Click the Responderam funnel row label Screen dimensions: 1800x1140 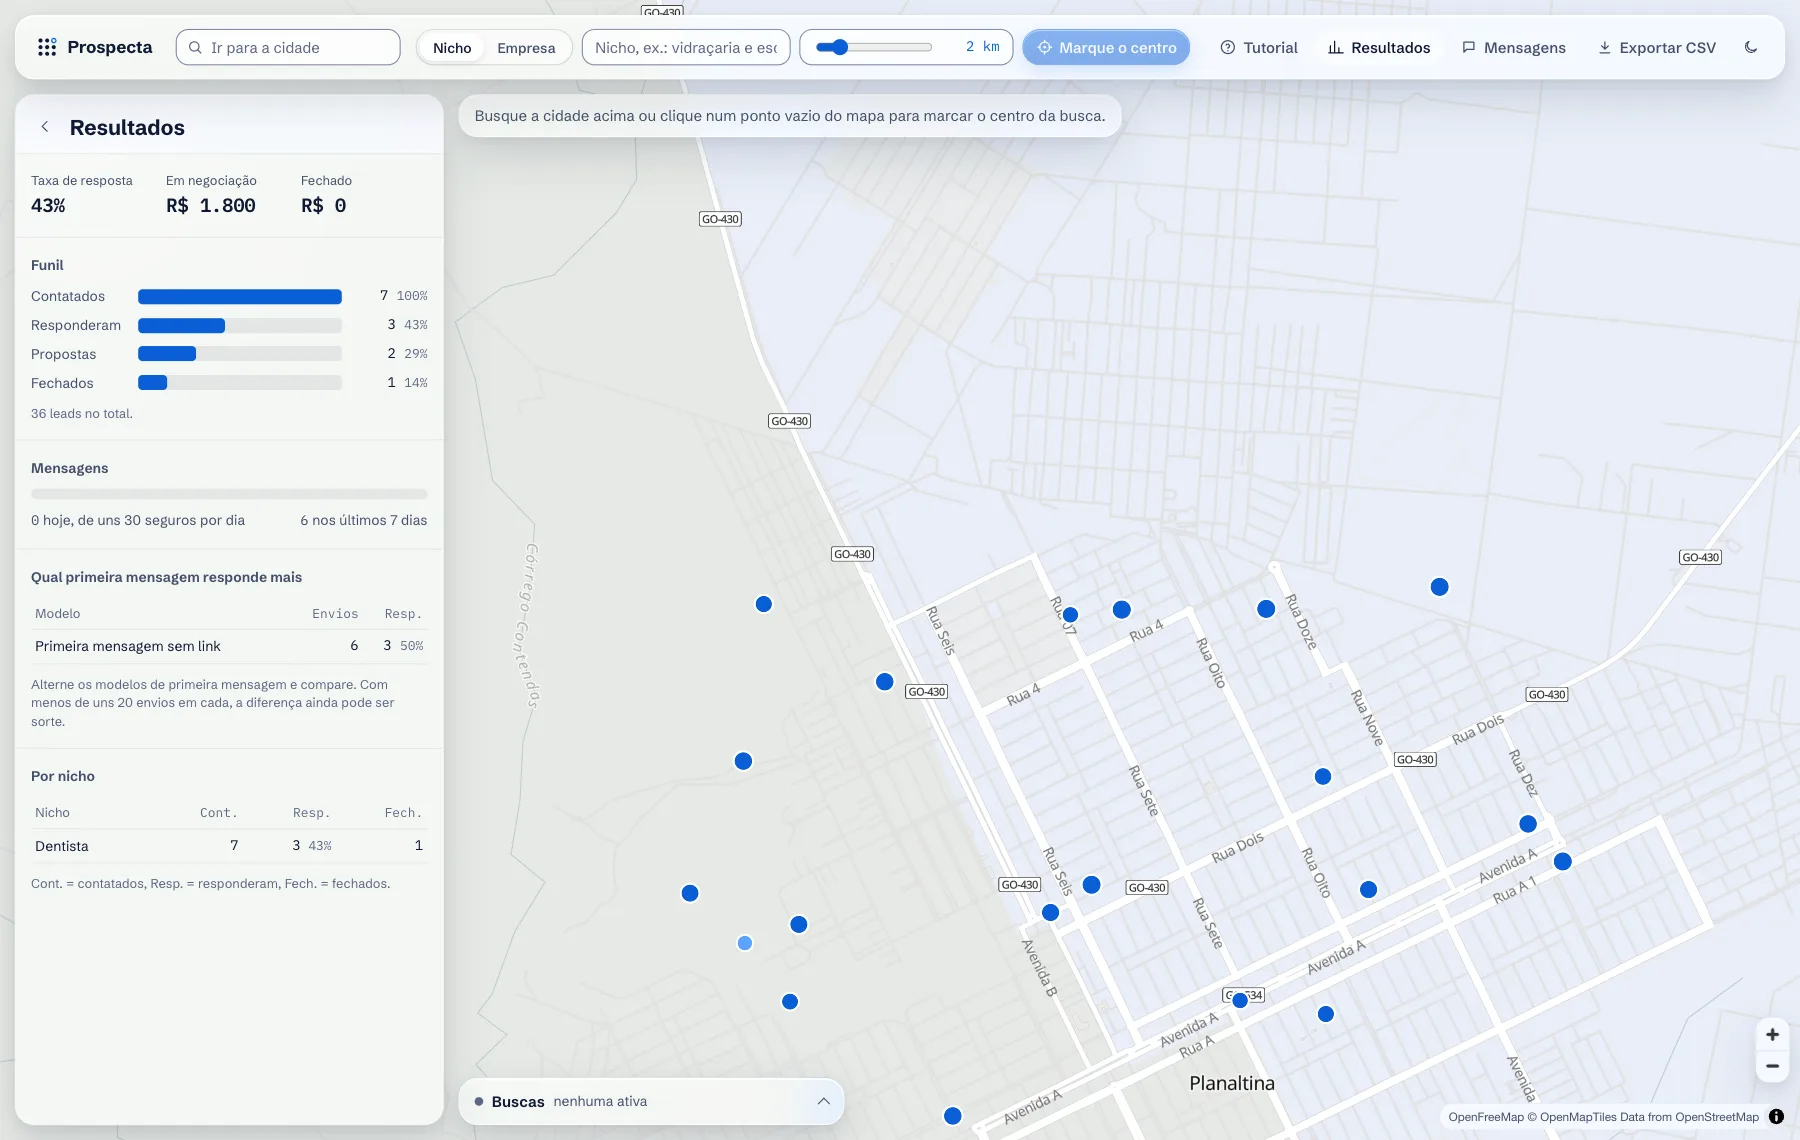click(x=76, y=325)
